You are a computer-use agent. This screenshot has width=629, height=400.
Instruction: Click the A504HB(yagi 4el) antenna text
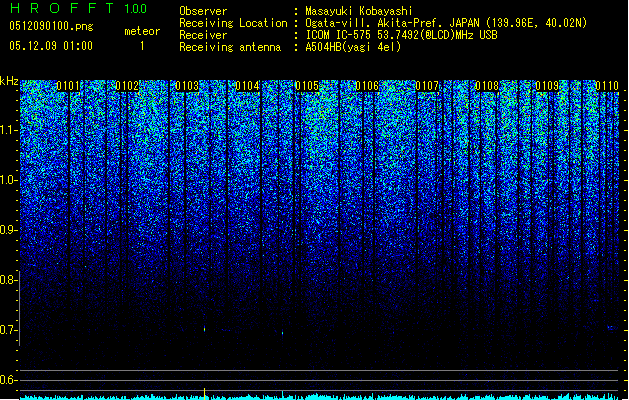pyautogui.click(x=353, y=47)
